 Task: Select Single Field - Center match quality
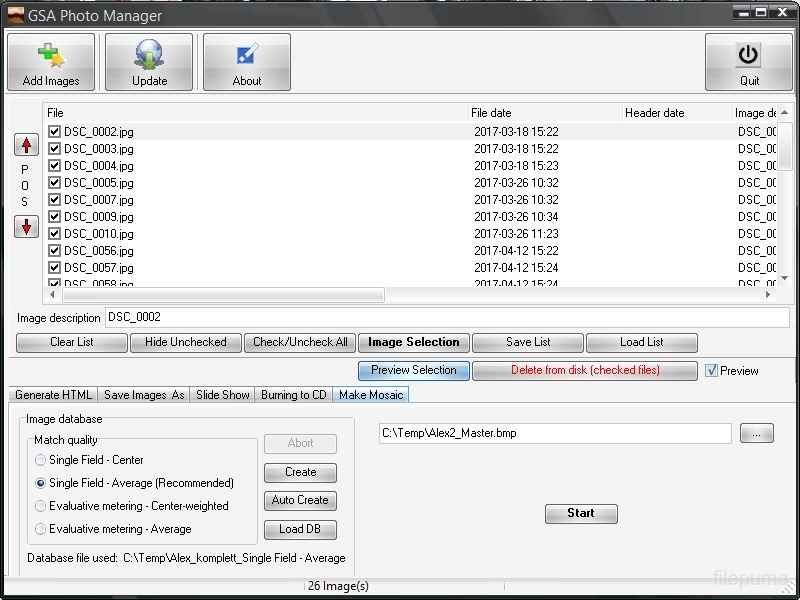coord(41,460)
